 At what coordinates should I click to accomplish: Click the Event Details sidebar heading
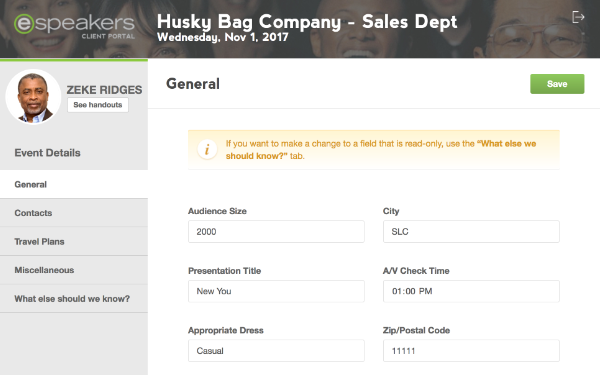[47, 153]
